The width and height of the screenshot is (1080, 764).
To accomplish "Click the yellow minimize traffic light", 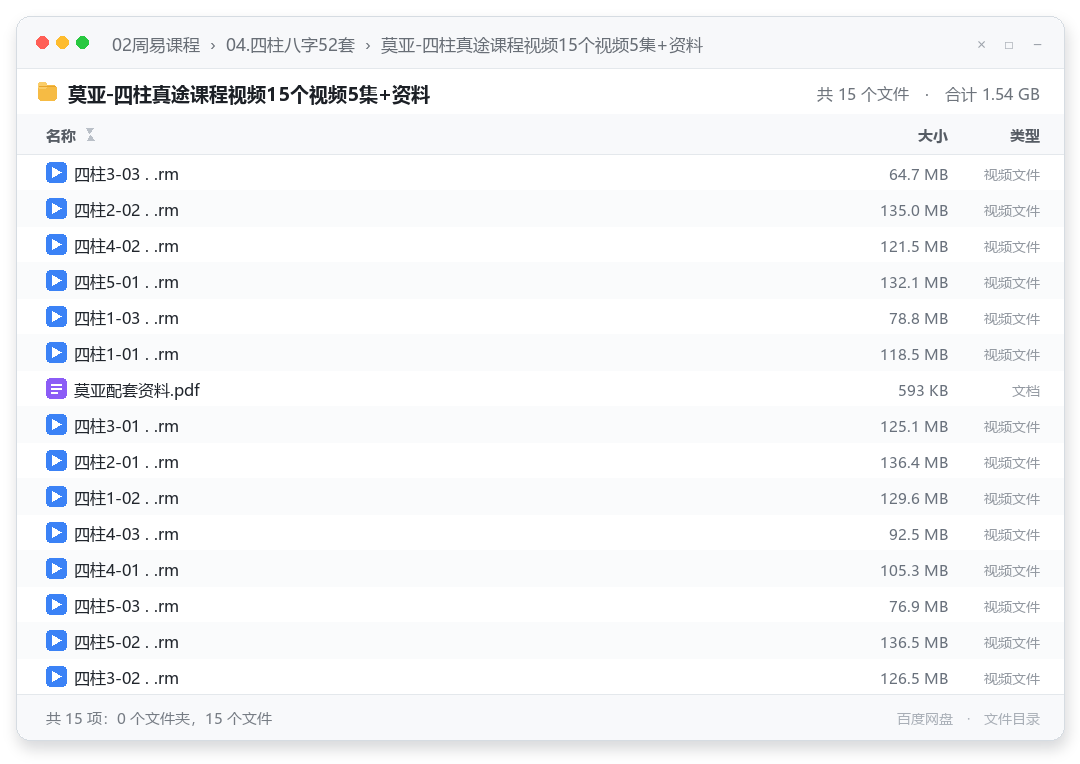I will tap(63, 43).
